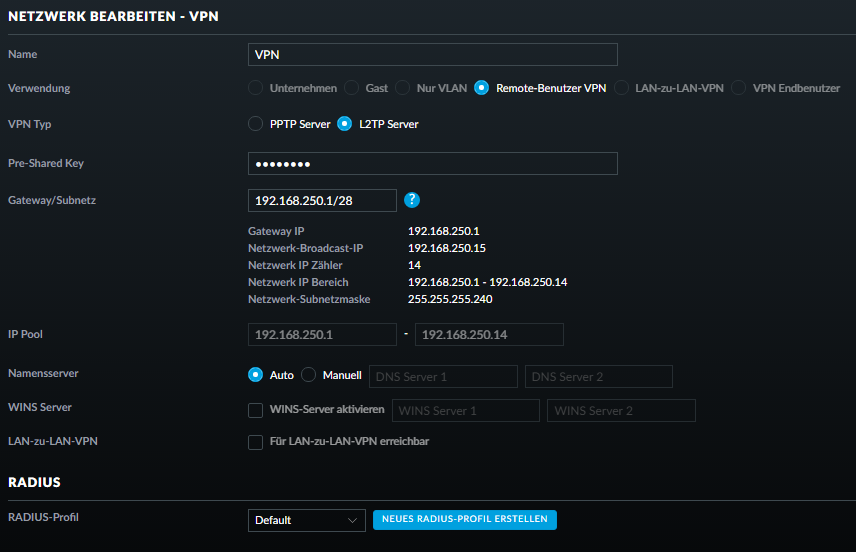Select VPN Endbenutzer radio button

pyautogui.click(x=739, y=88)
